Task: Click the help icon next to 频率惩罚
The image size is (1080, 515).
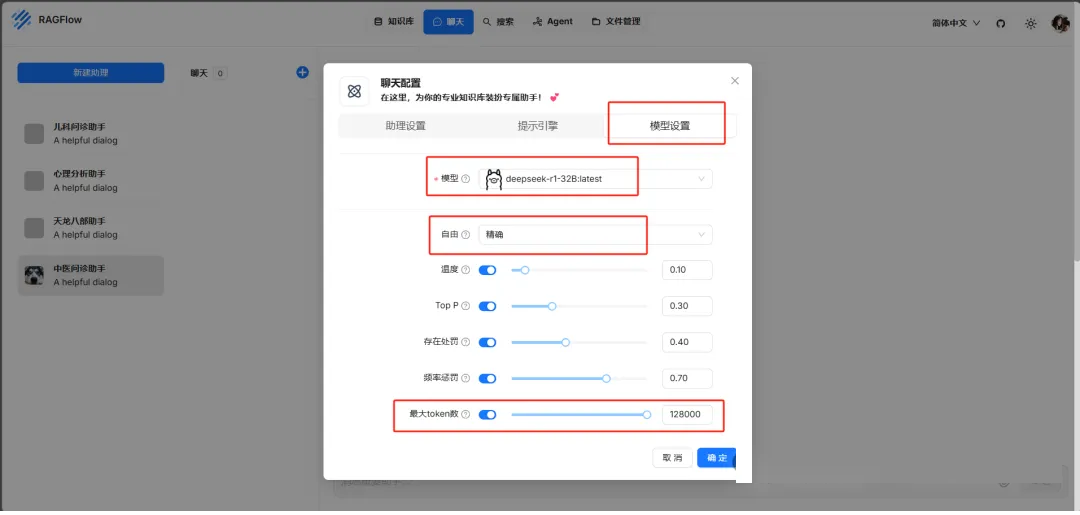Action: pyautogui.click(x=466, y=378)
